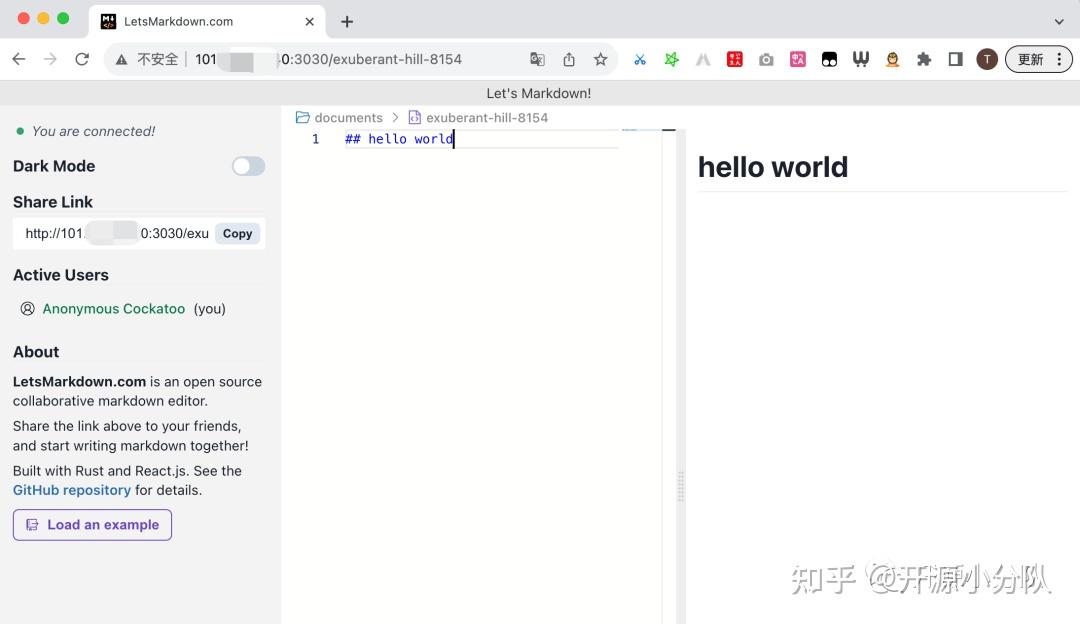1080x624 pixels.
Task: Open the translate page icon
Action: pyautogui.click(x=537, y=59)
